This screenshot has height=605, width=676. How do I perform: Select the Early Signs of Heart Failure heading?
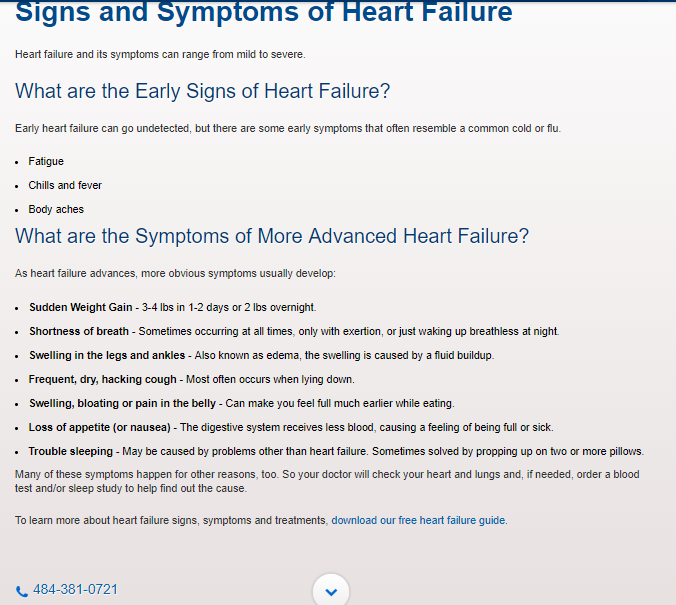[202, 91]
